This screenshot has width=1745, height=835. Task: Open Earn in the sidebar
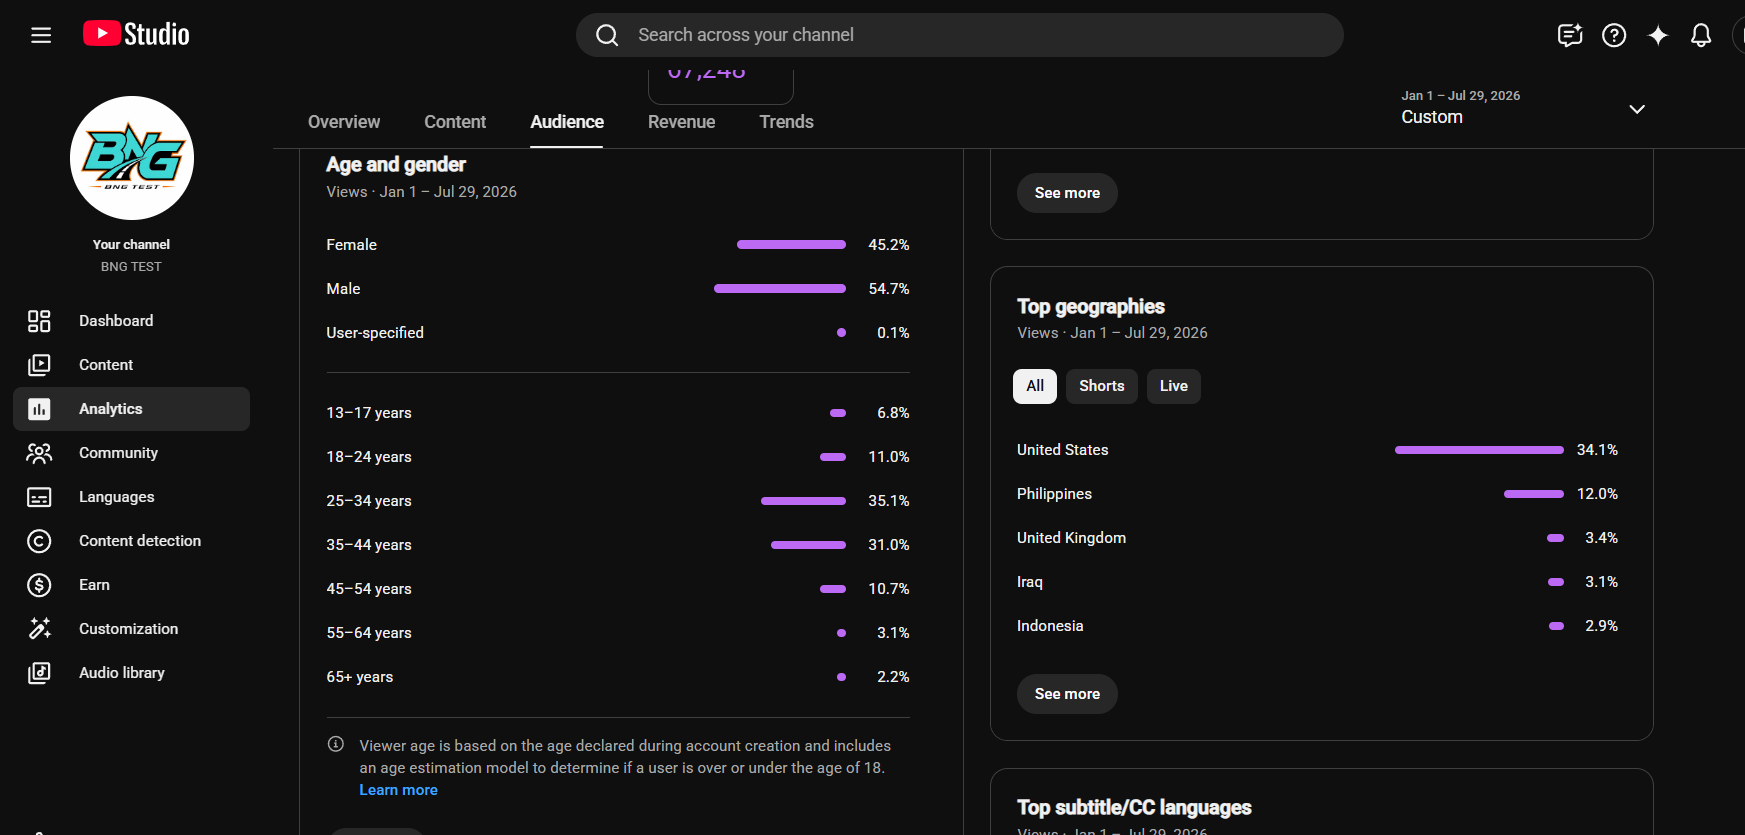coord(132,585)
